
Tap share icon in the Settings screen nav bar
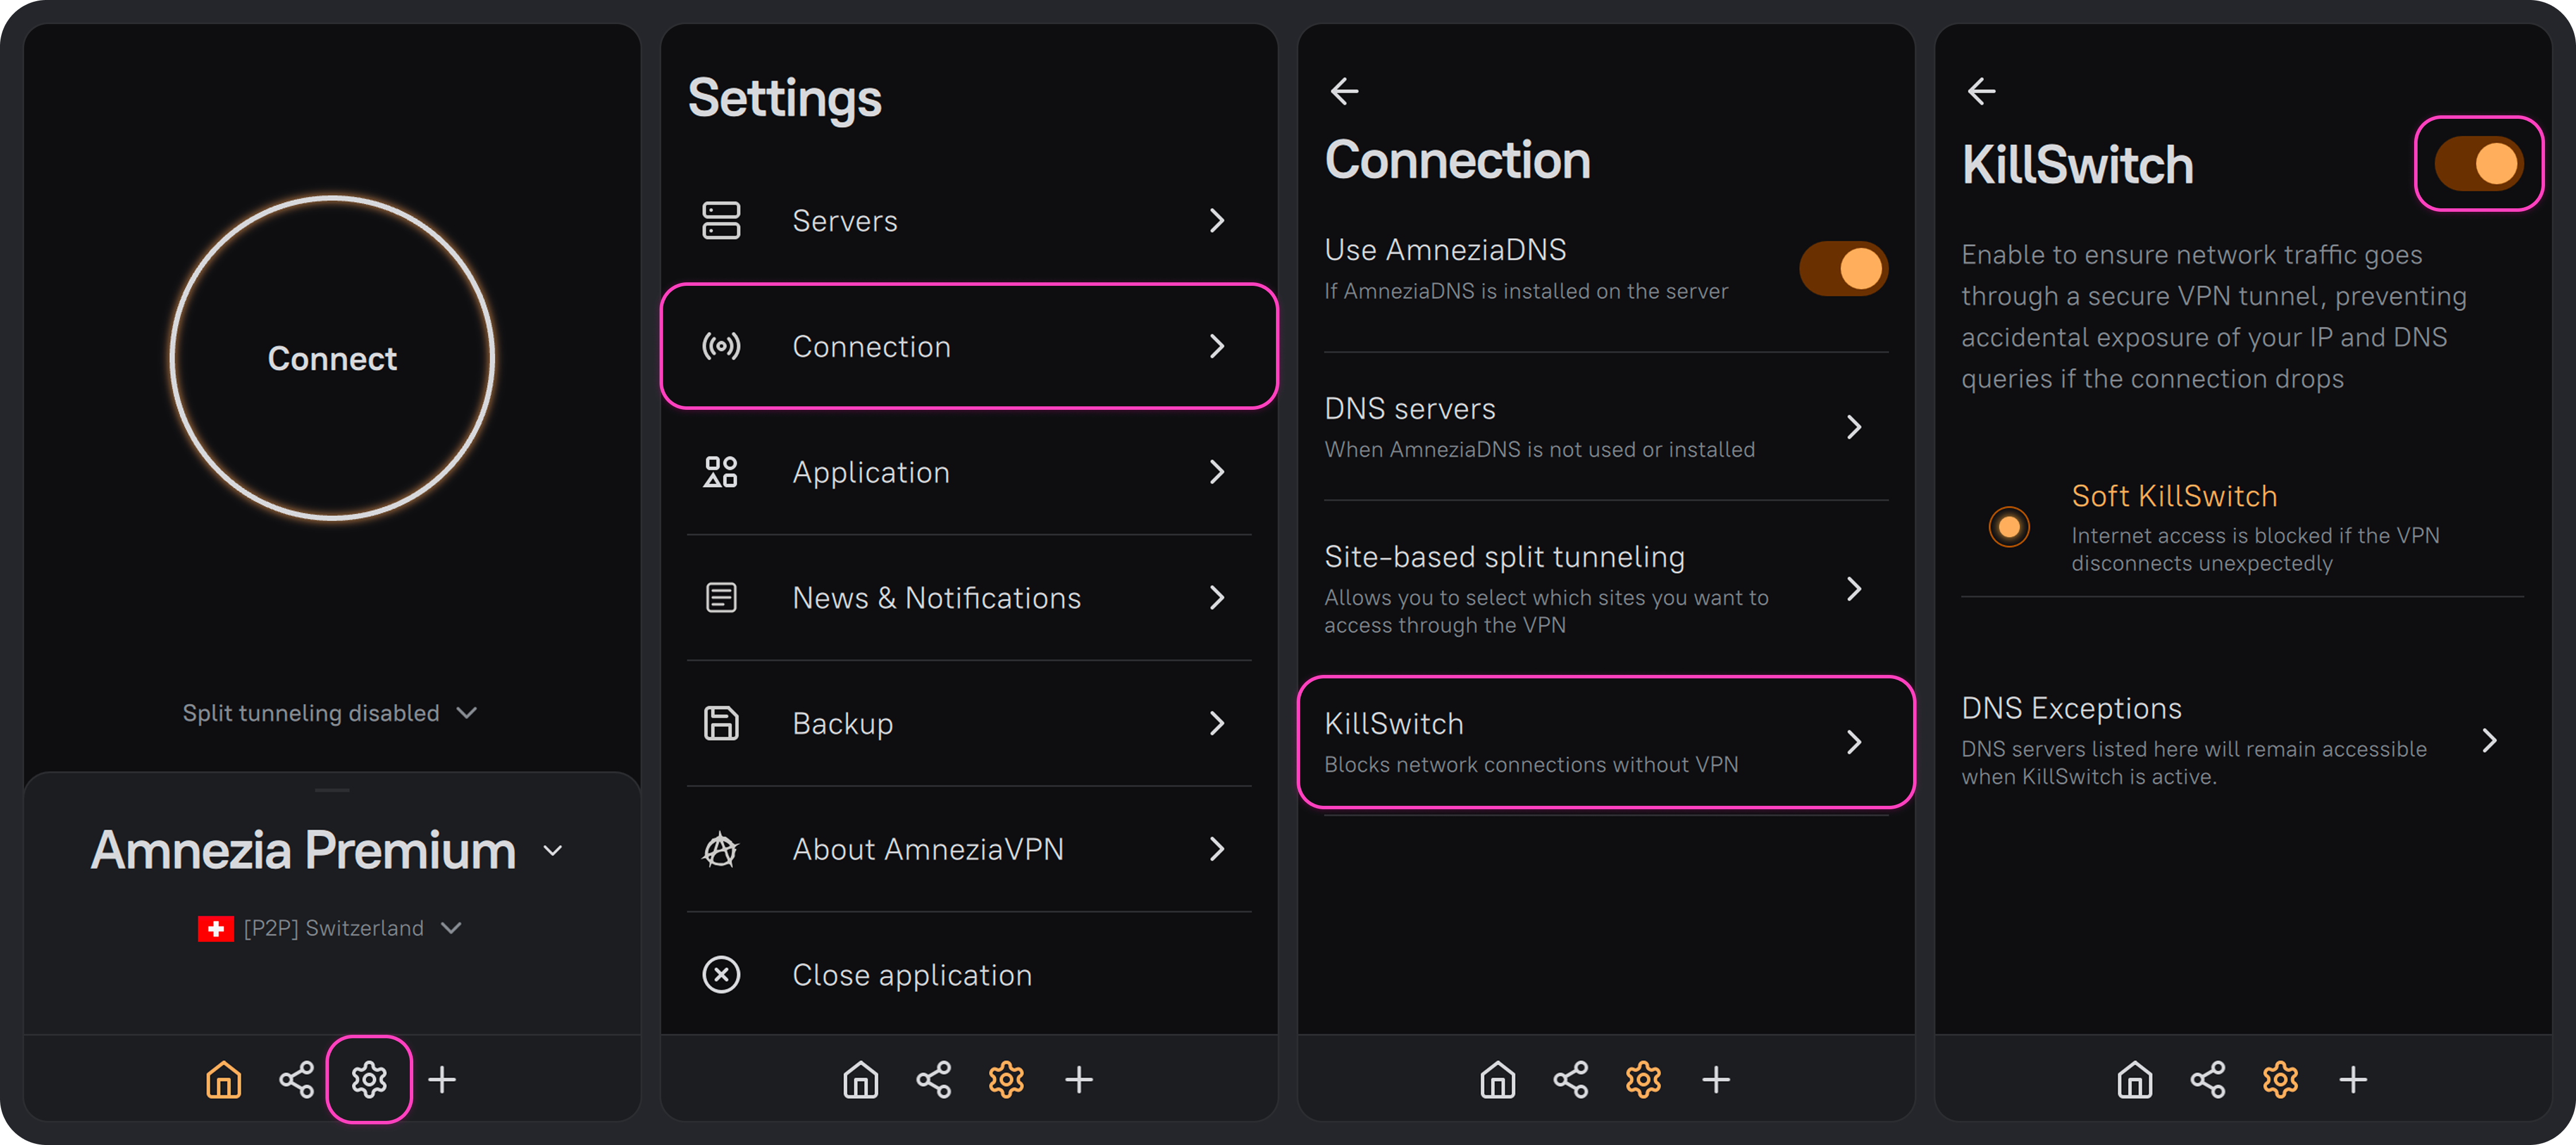tap(933, 1079)
